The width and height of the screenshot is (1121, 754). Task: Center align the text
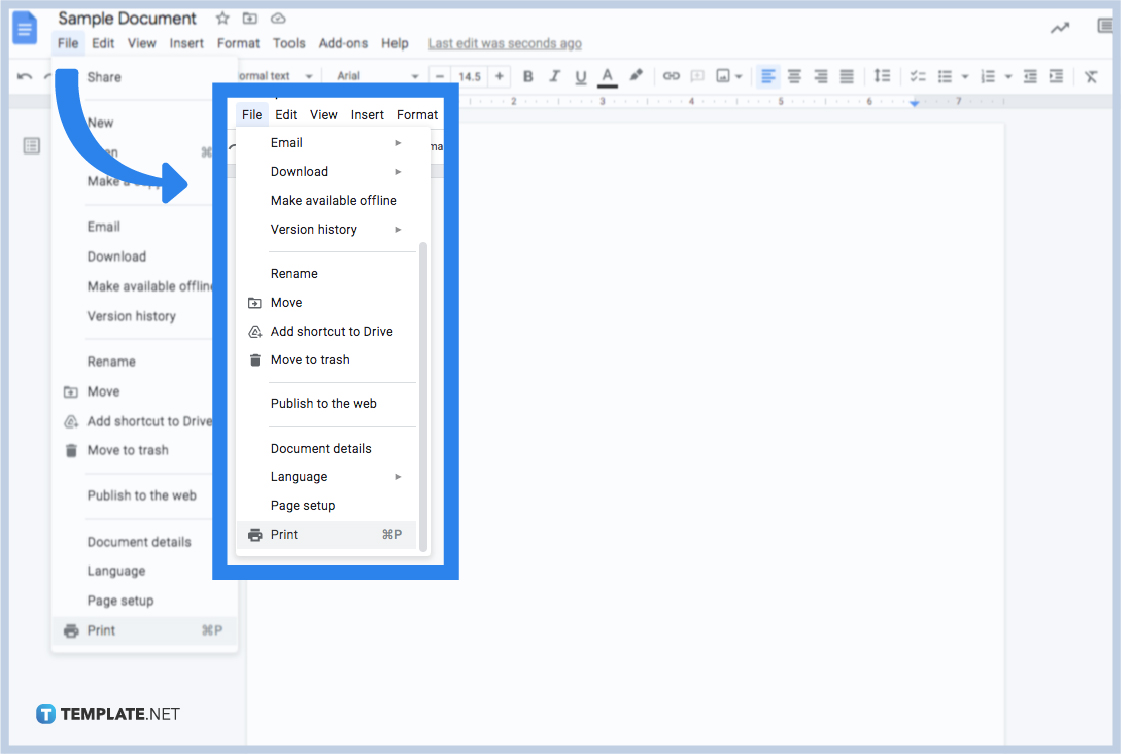795,76
